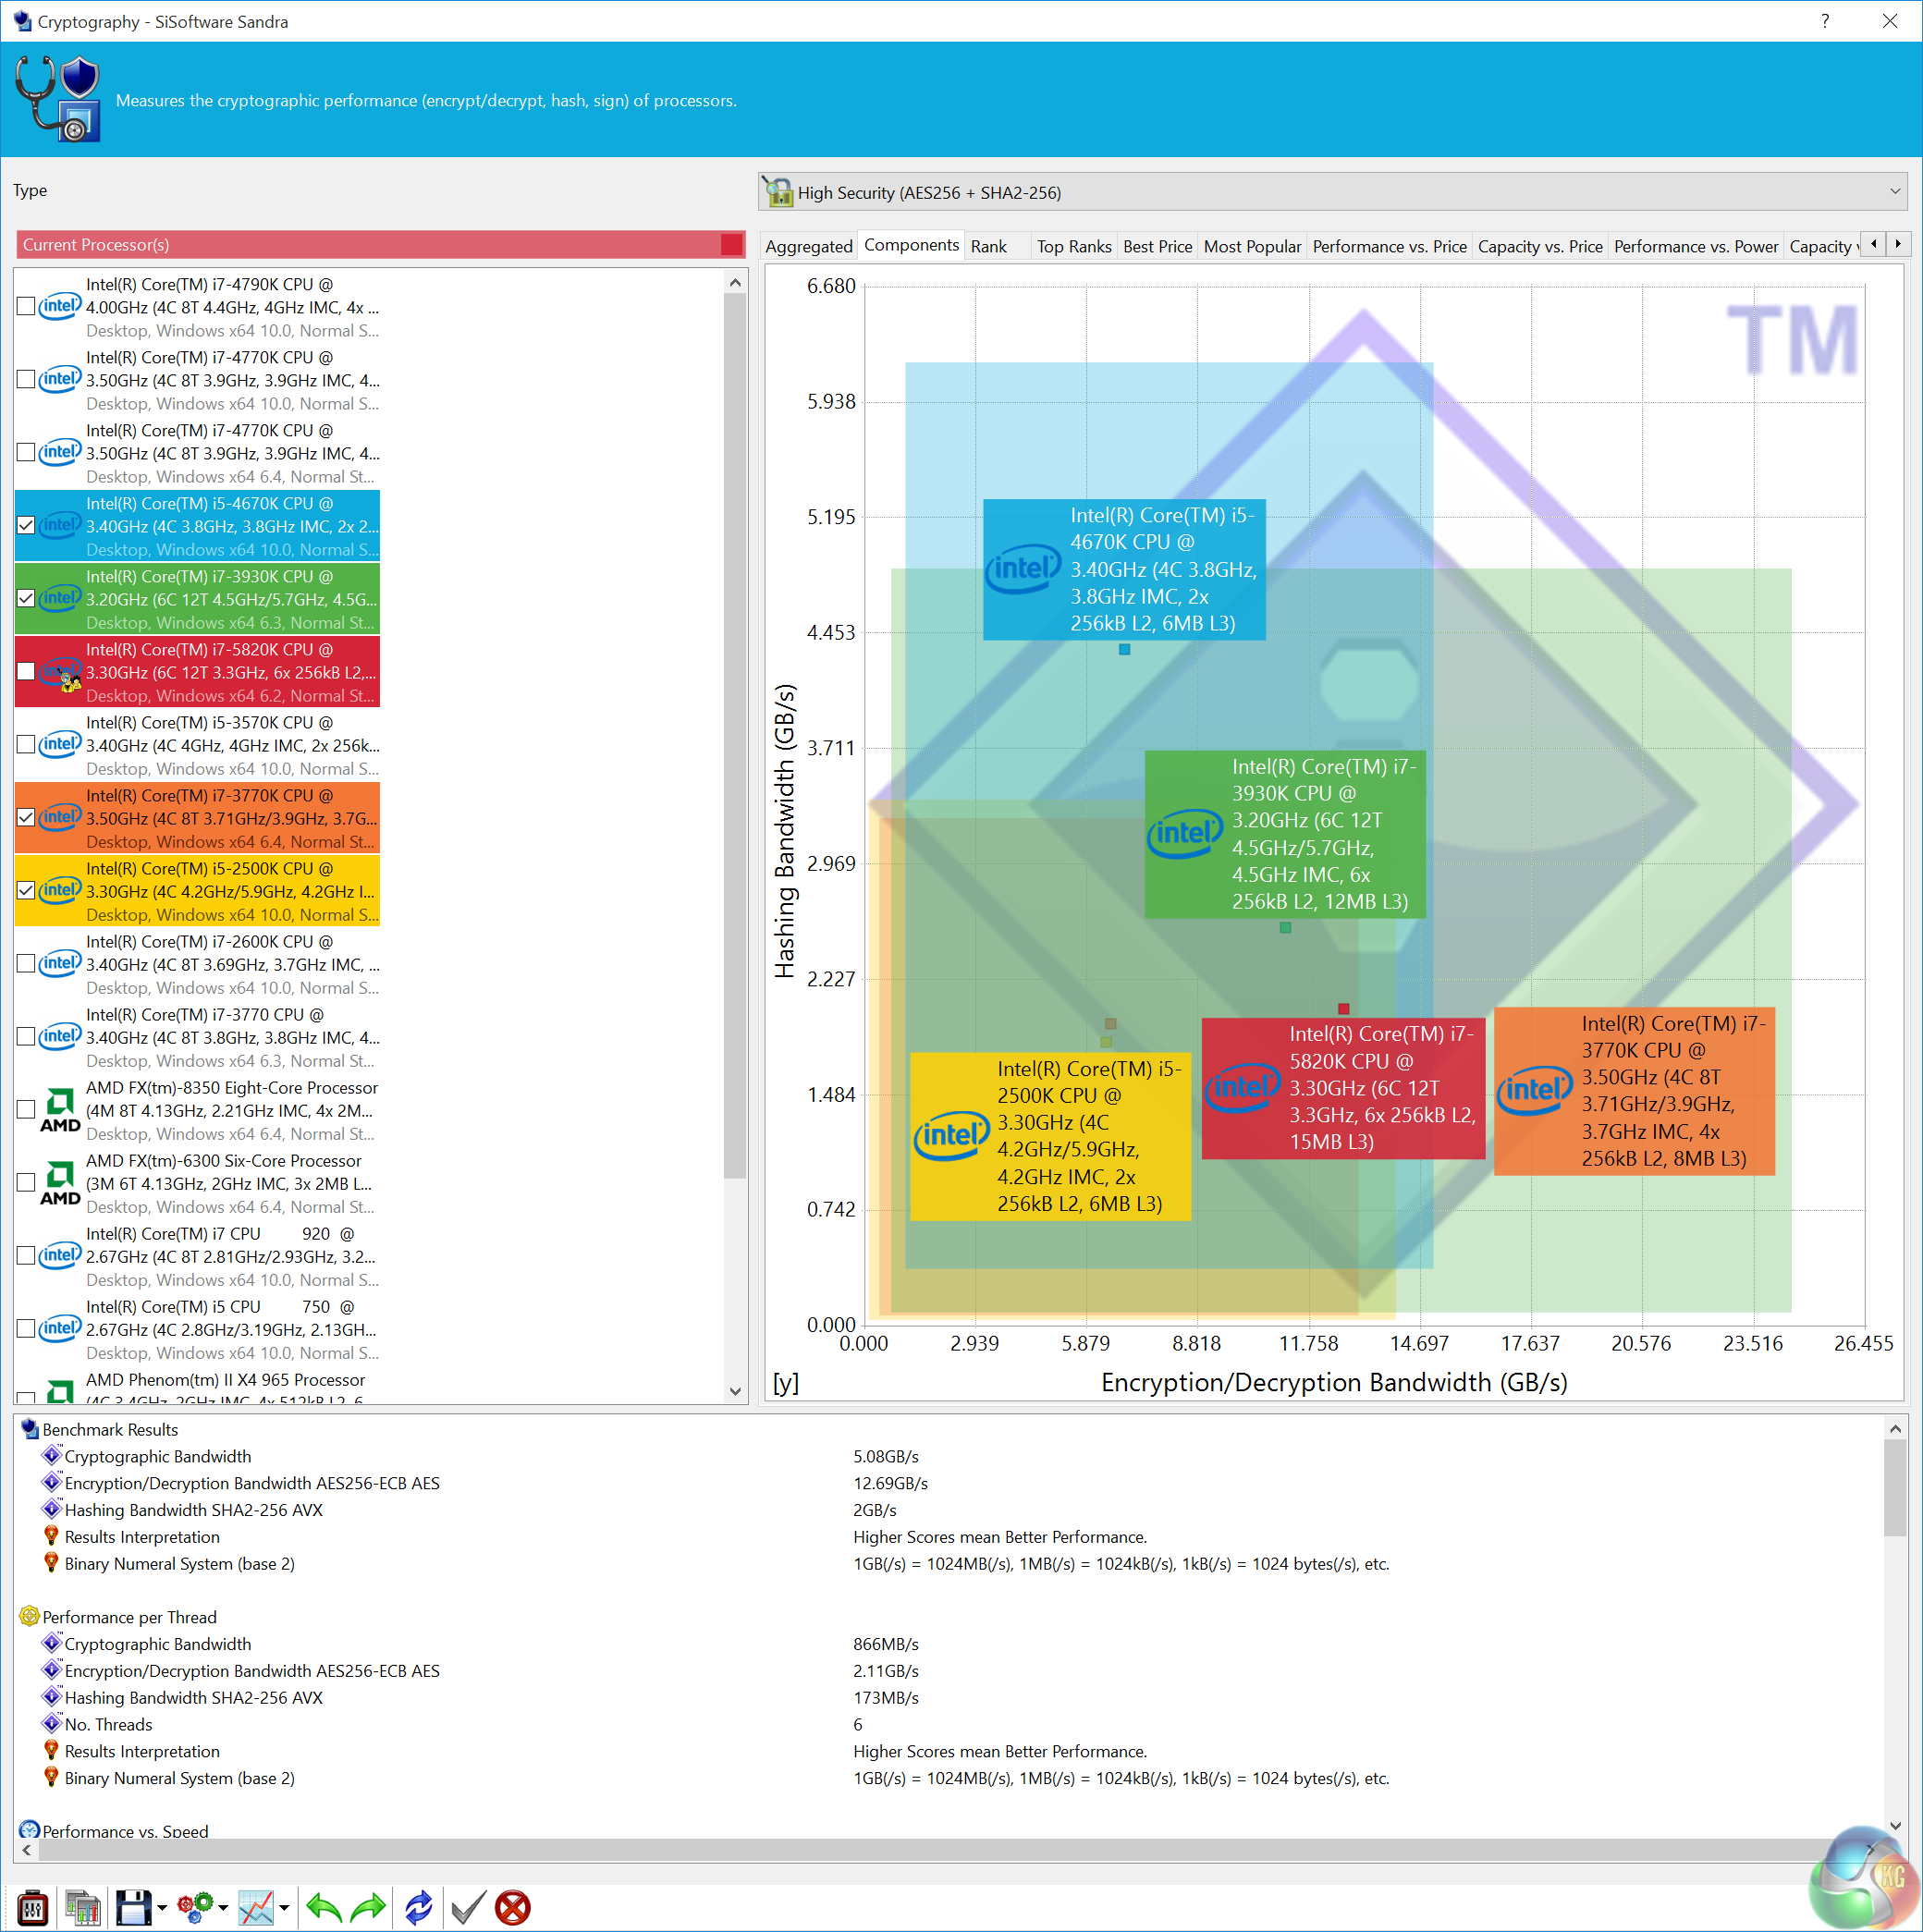Click the options sliders icon in bottom toolbar
This screenshot has width=1923, height=1932.
click(x=33, y=1907)
